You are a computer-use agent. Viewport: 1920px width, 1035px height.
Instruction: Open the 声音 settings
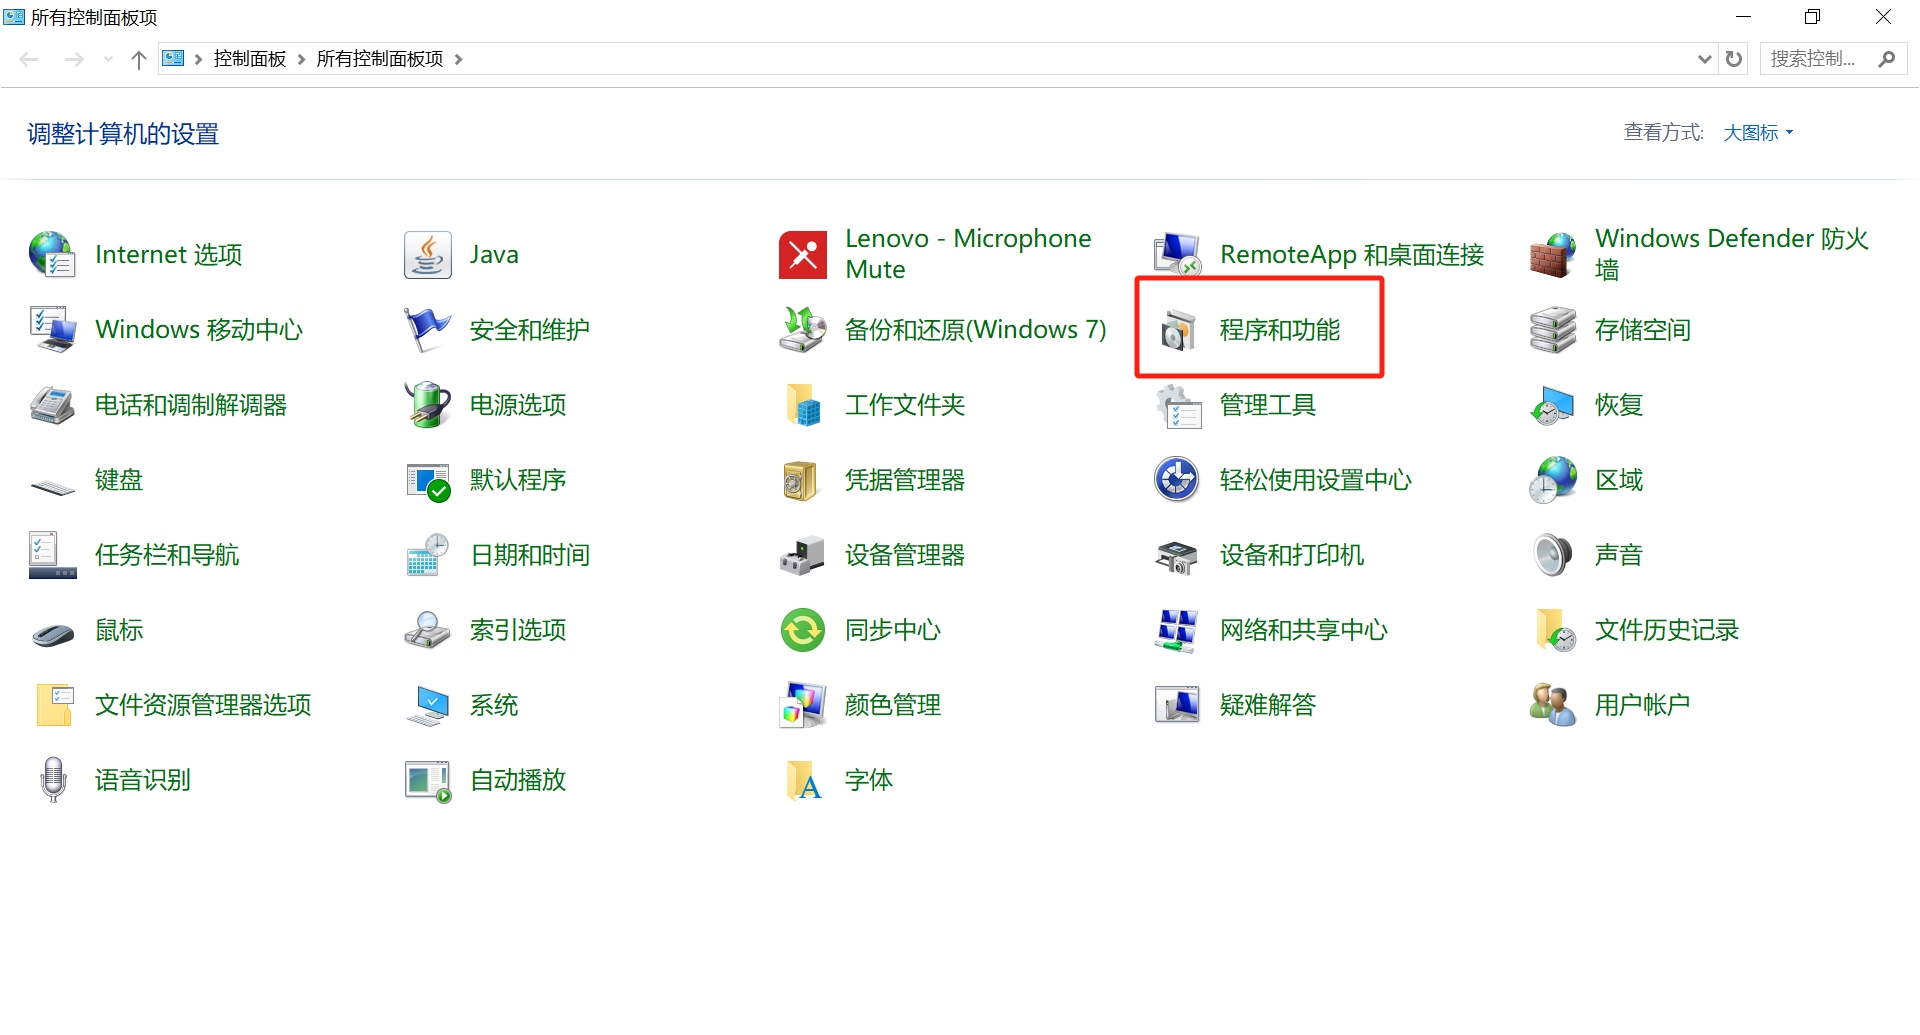point(1619,555)
